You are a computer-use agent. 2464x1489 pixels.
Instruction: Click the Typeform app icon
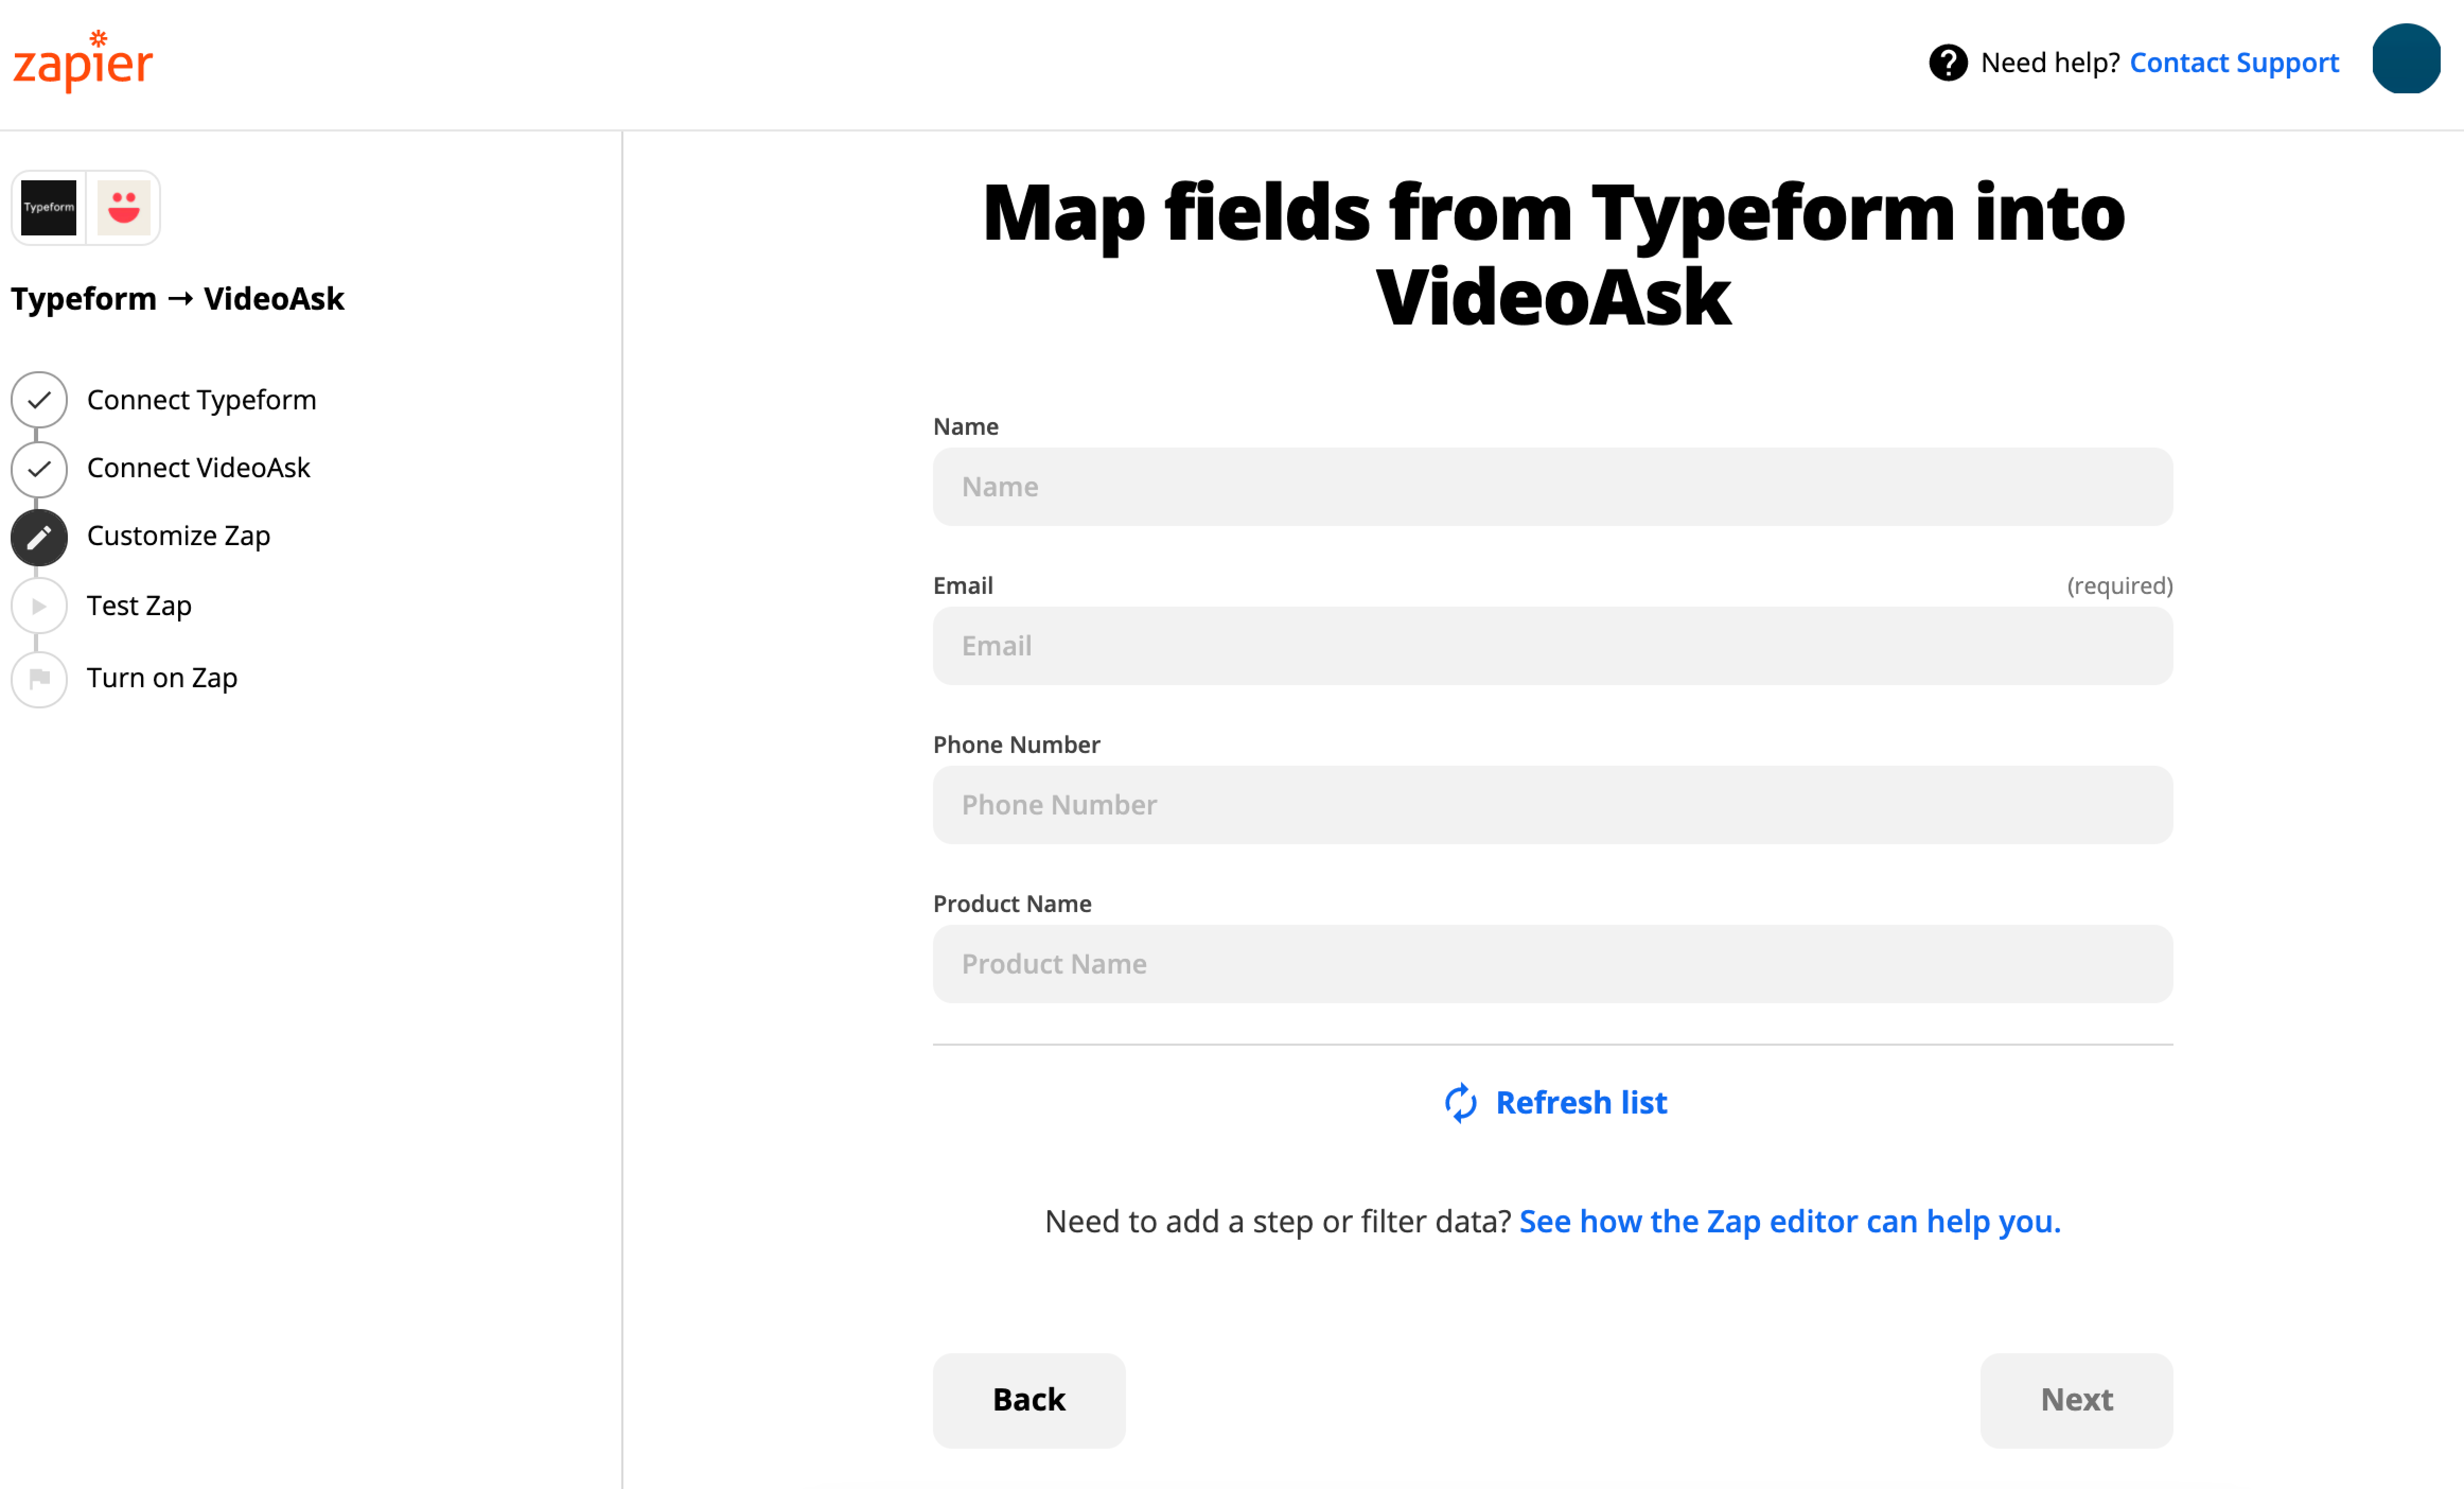[49, 208]
